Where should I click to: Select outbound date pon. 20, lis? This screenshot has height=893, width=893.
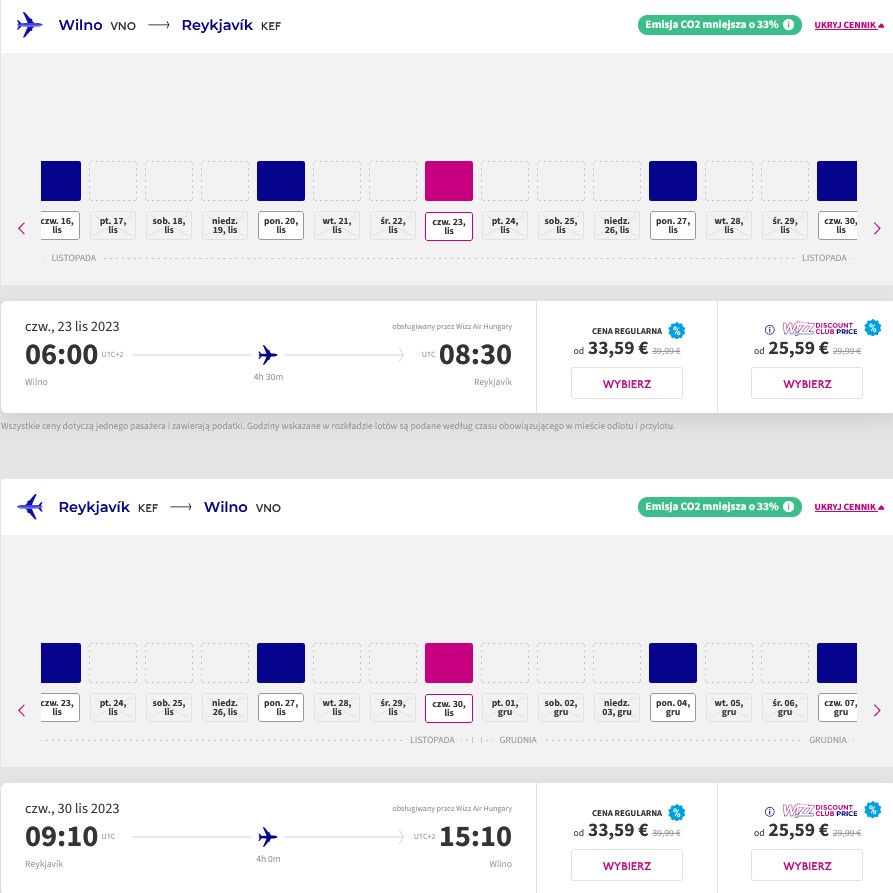coord(281,226)
